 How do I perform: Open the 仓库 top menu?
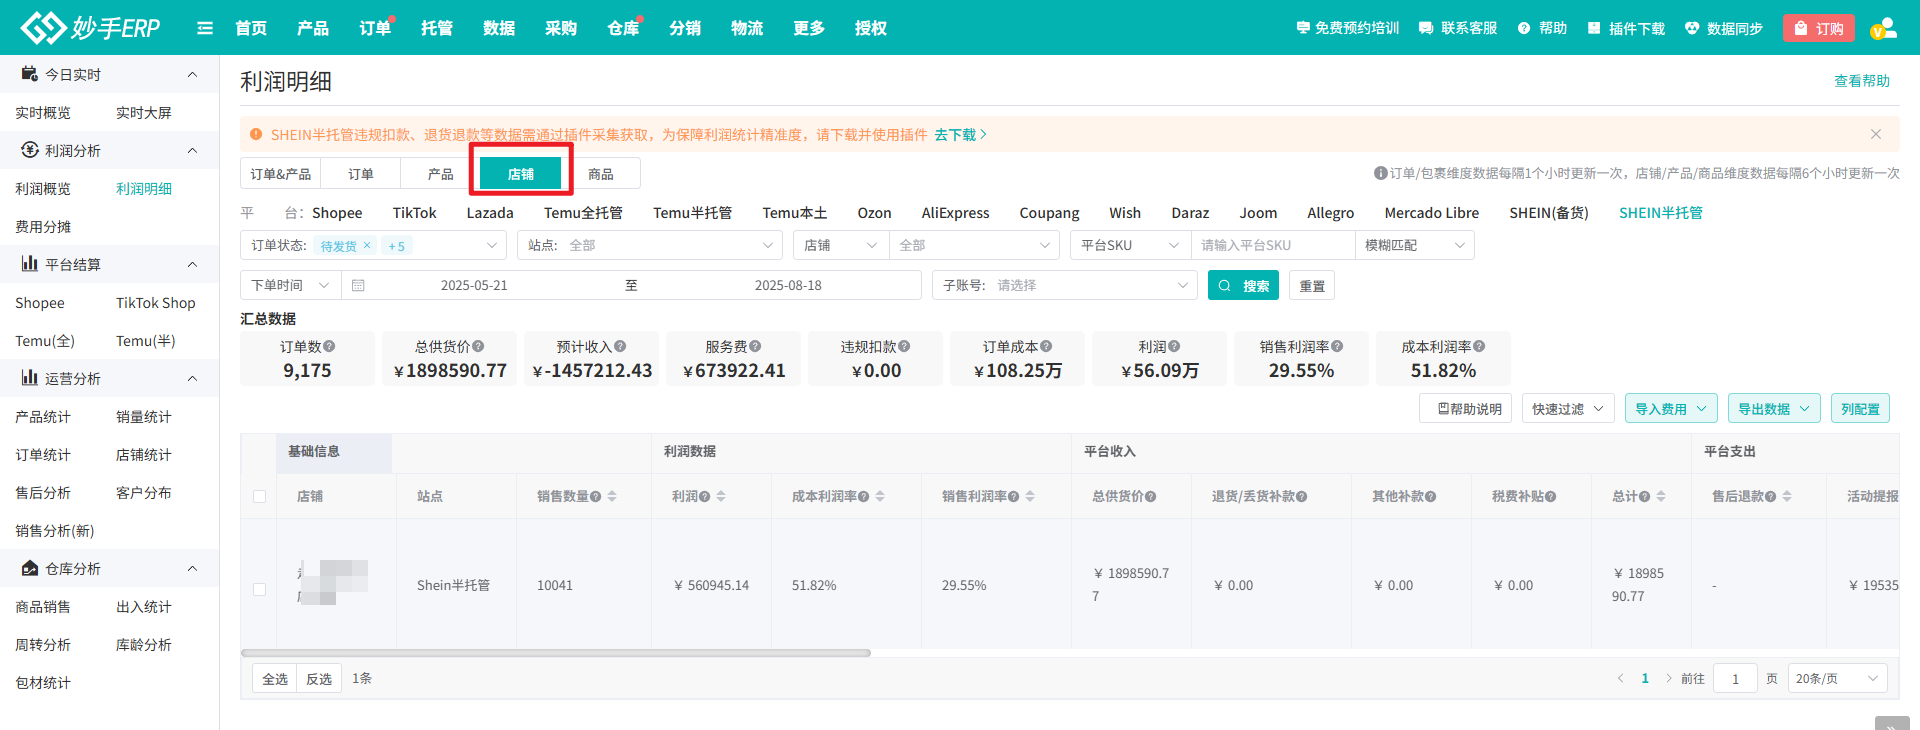click(x=623, y=28)
